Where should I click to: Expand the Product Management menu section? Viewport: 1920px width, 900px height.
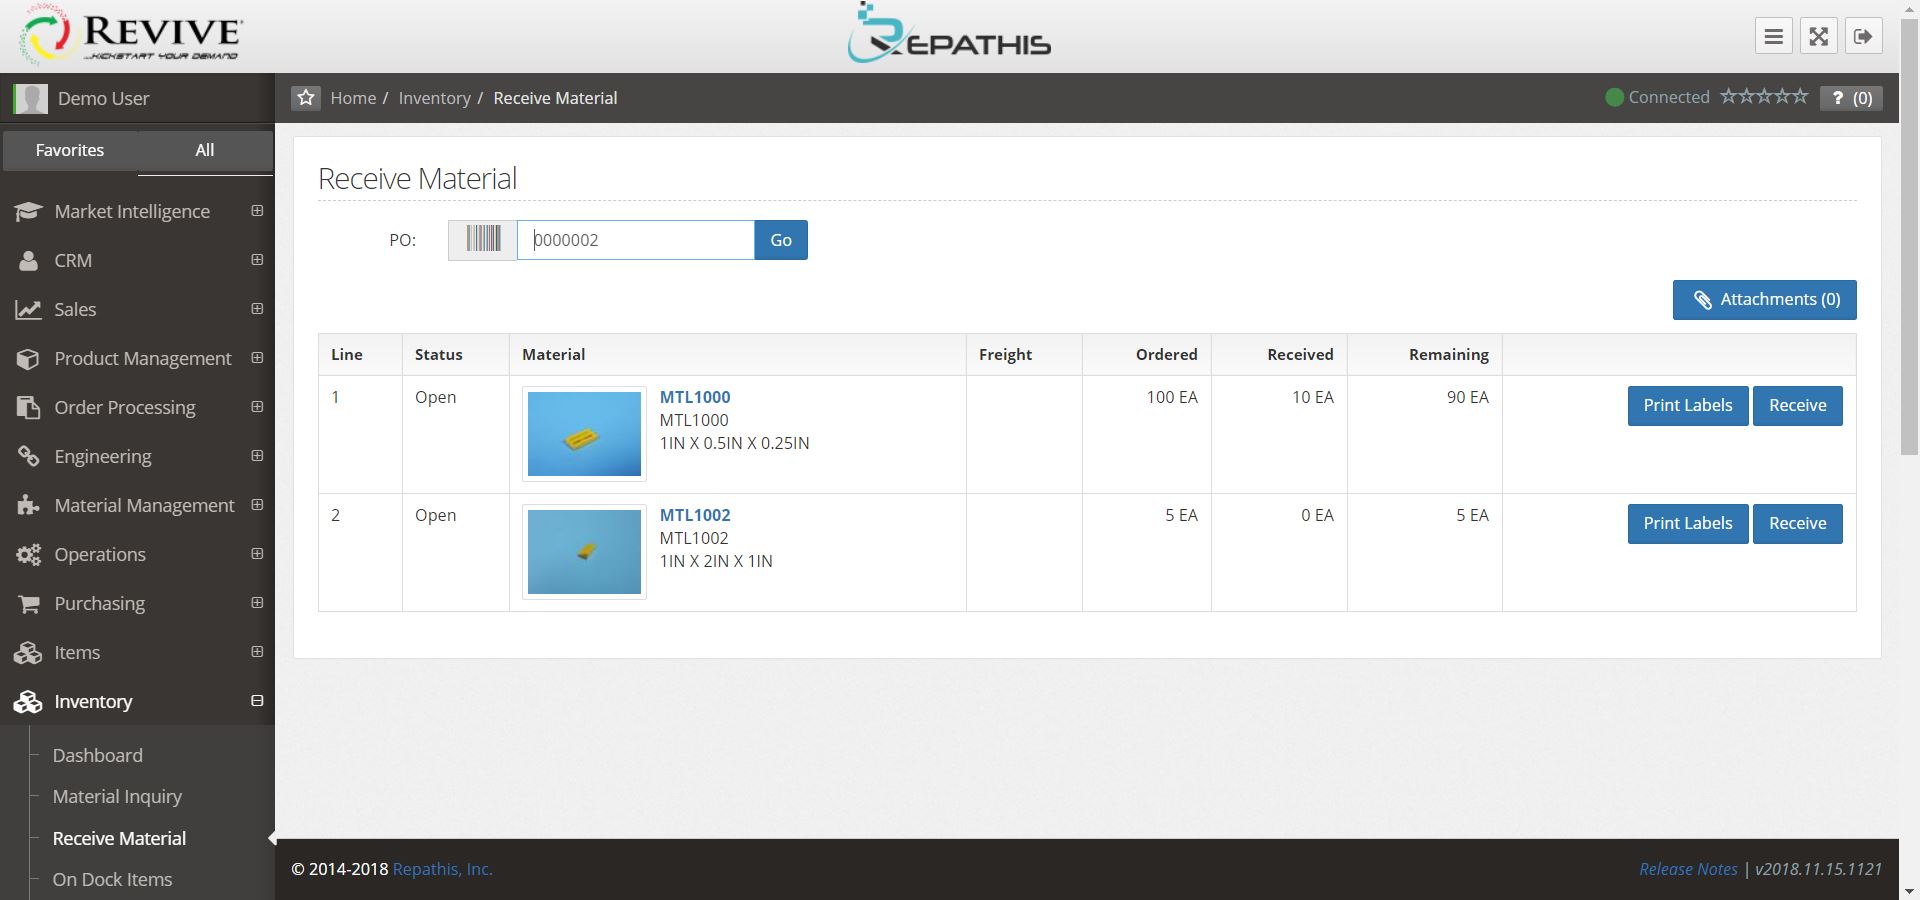tap(257, 358)
